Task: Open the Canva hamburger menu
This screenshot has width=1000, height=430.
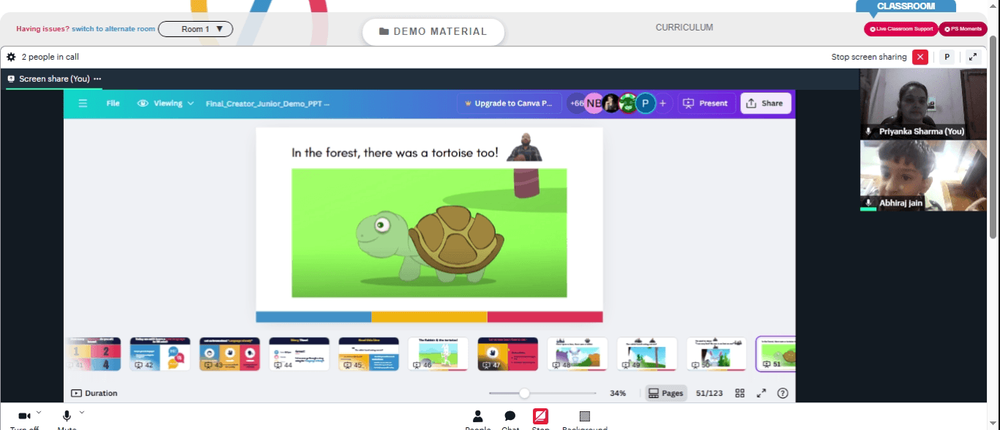Action: [x=83, y=103]
